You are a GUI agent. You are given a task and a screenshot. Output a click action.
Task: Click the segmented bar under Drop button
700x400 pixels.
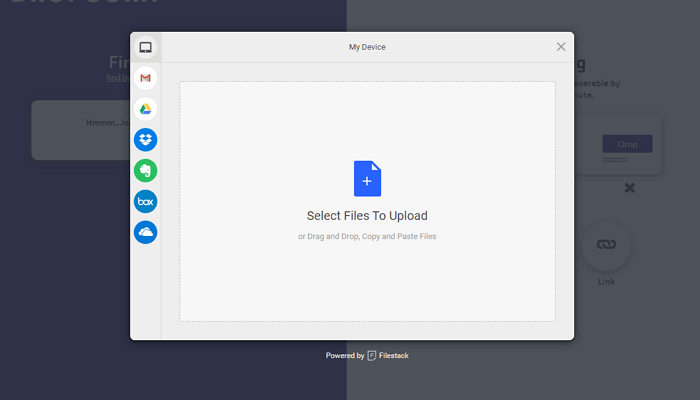[x=615, y=159]
